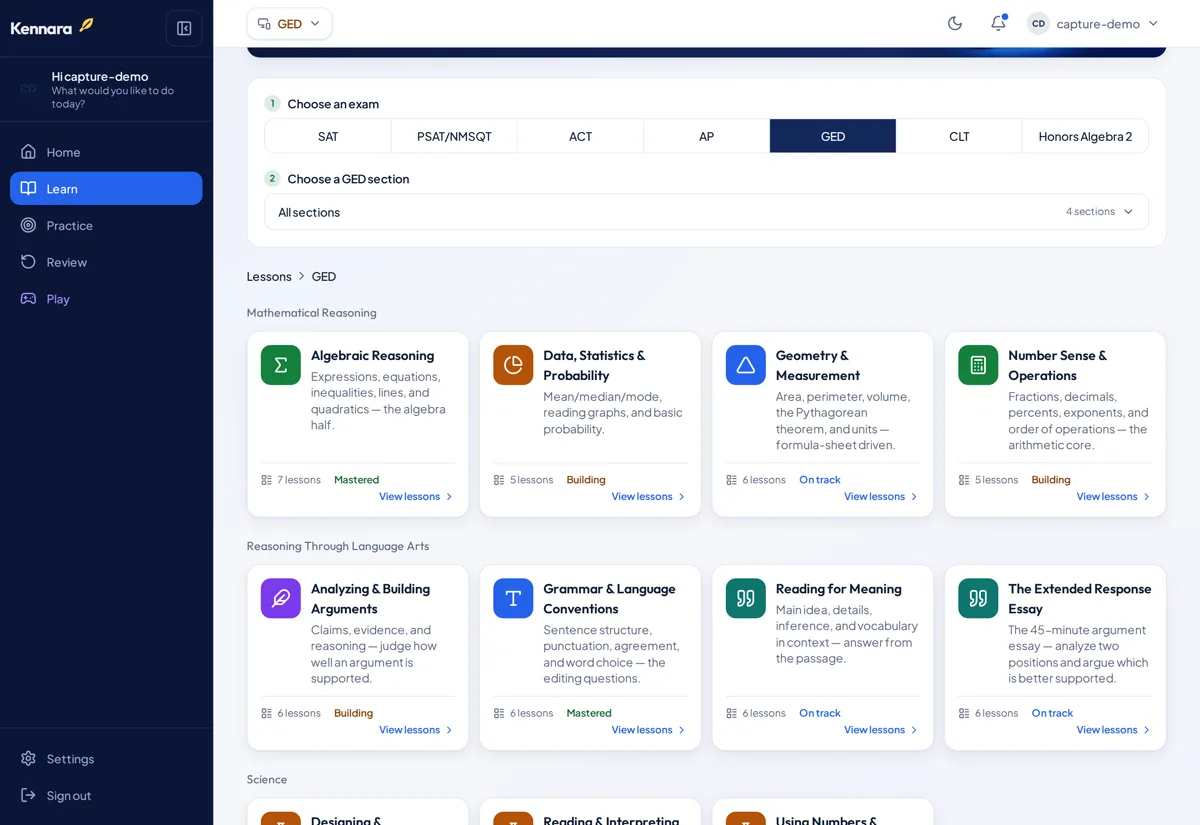
Task: Open Learn in sidebar
Action: tap(106, 188)
